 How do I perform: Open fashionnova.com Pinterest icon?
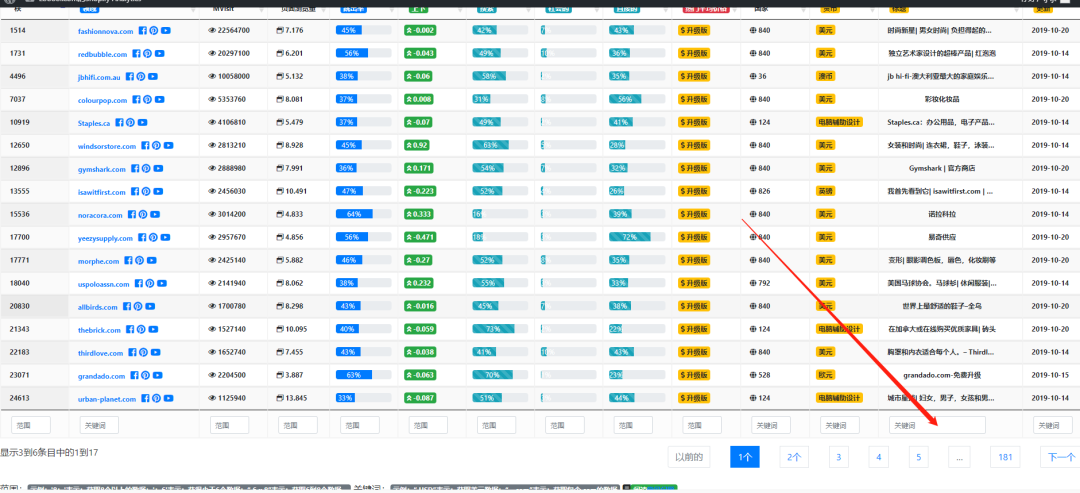154,31
